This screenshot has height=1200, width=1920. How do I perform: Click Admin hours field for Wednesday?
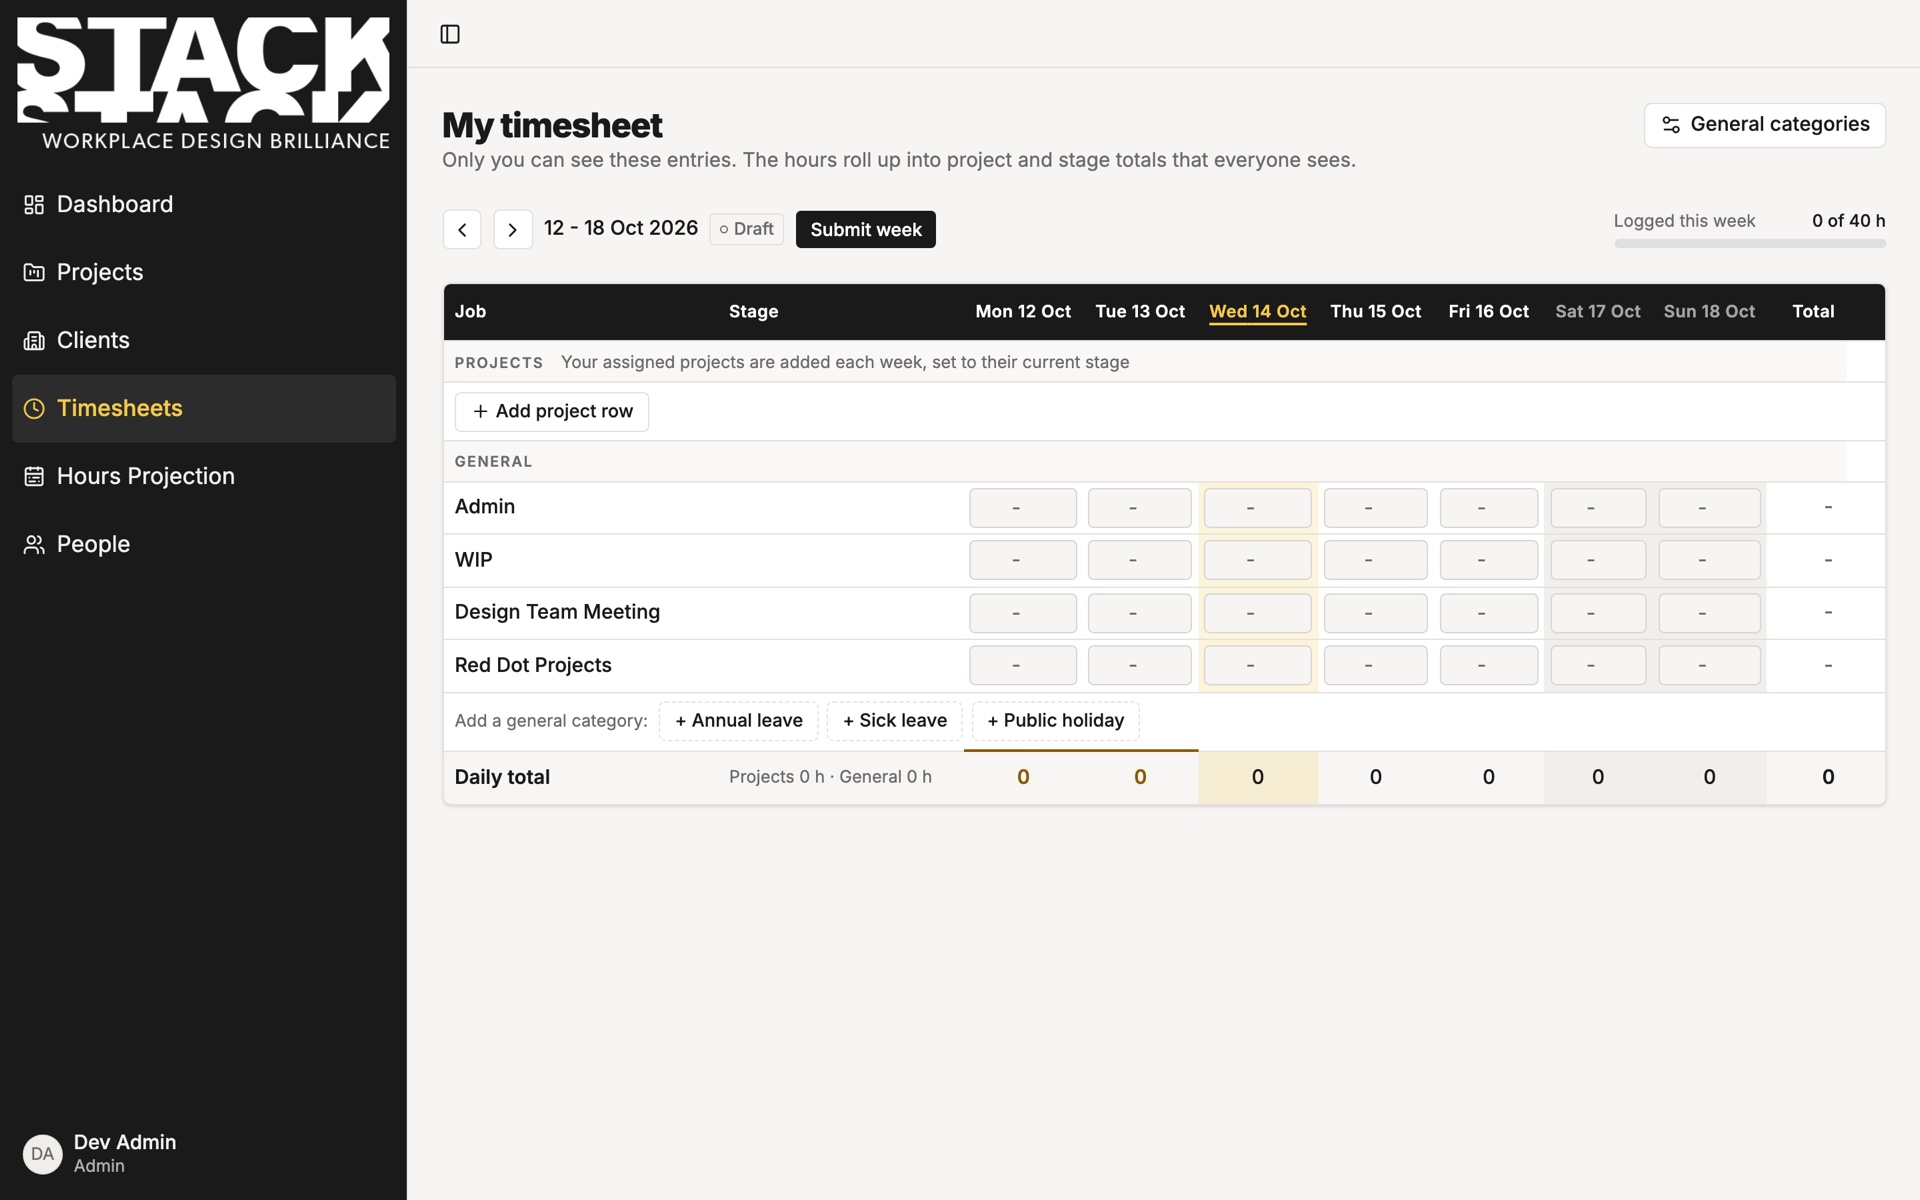coord(1258,508)
